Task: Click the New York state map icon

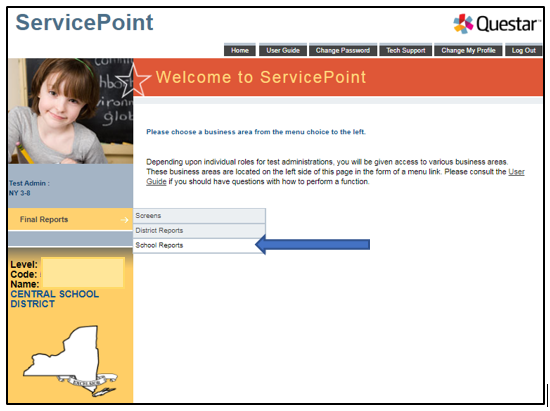Action: coord(71,361)
